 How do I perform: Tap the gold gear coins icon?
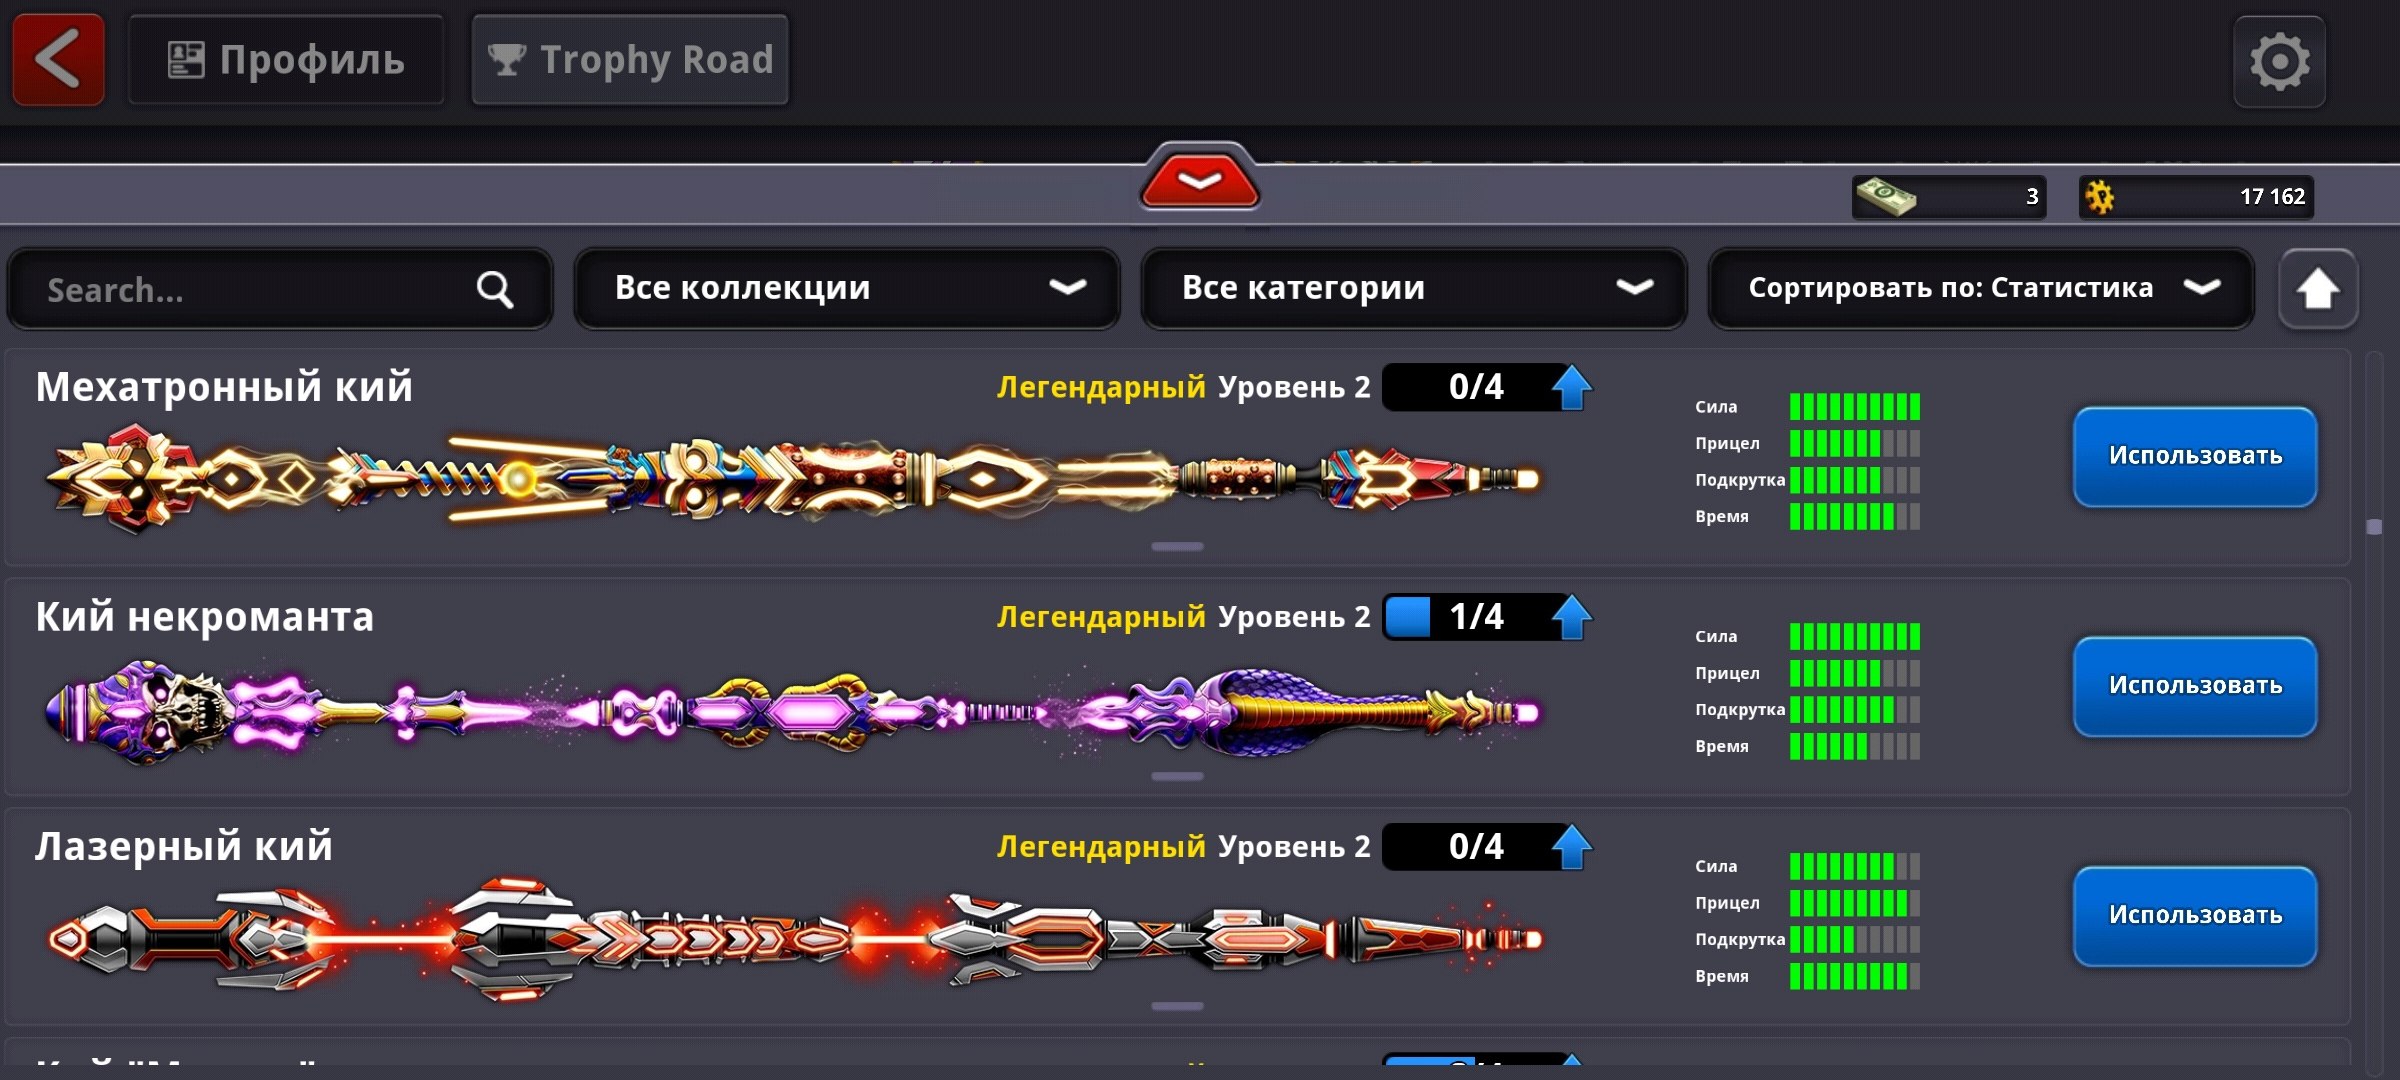tap(2100, 197)
